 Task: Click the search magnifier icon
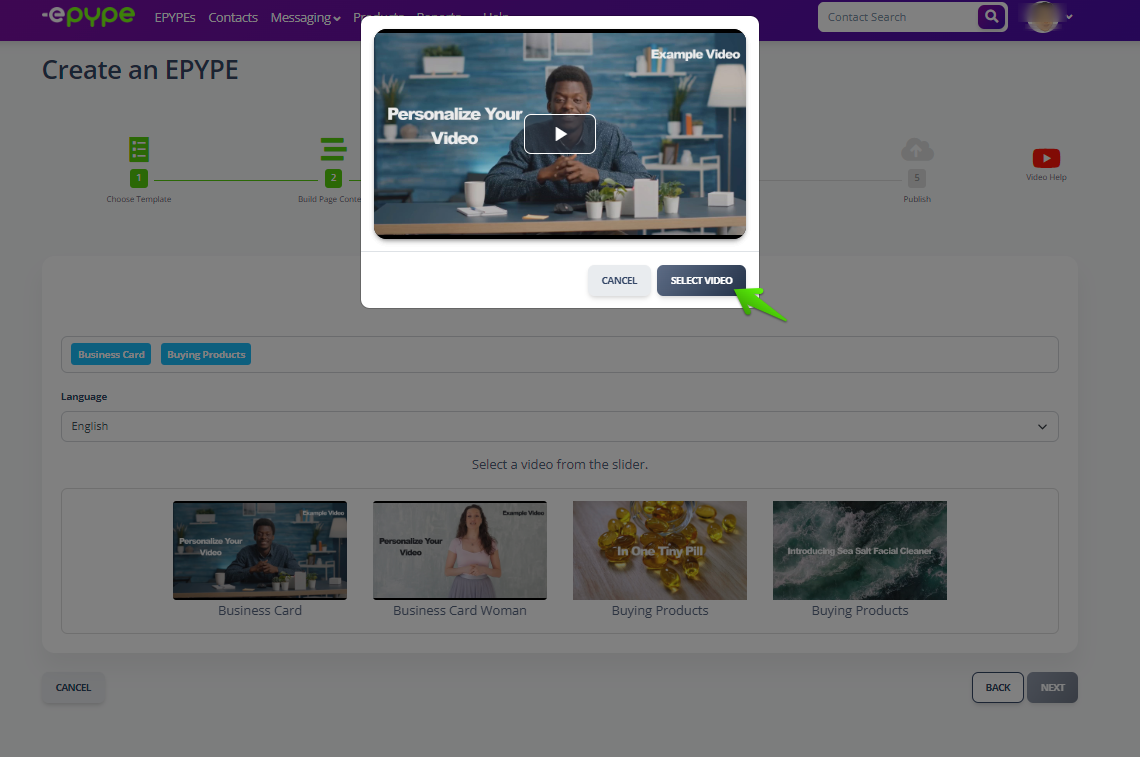click(x=992, y=17)
